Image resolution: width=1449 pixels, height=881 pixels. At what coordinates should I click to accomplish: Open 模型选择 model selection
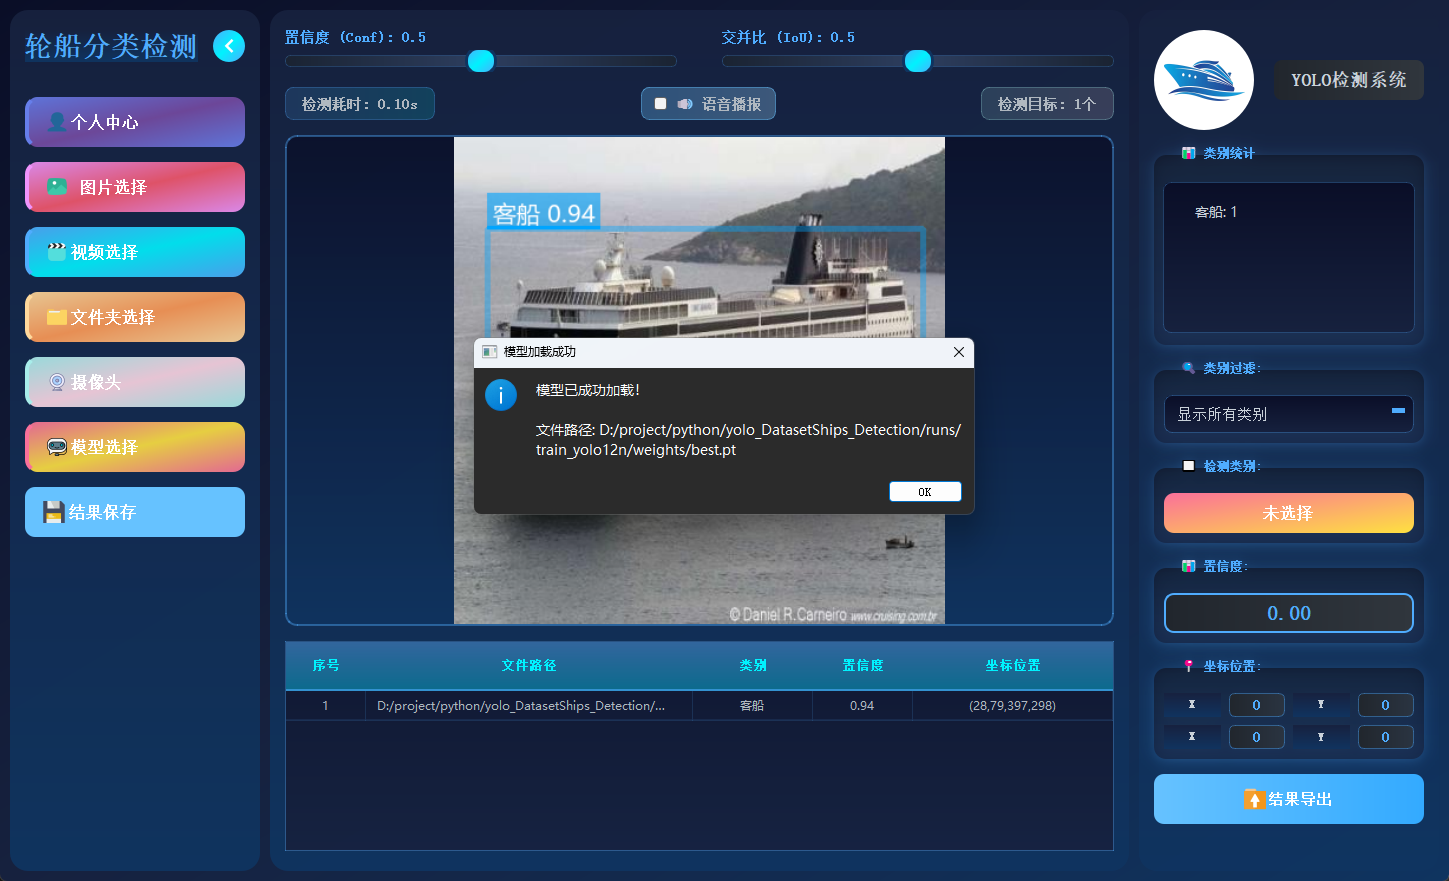click(x=135, y=447)
